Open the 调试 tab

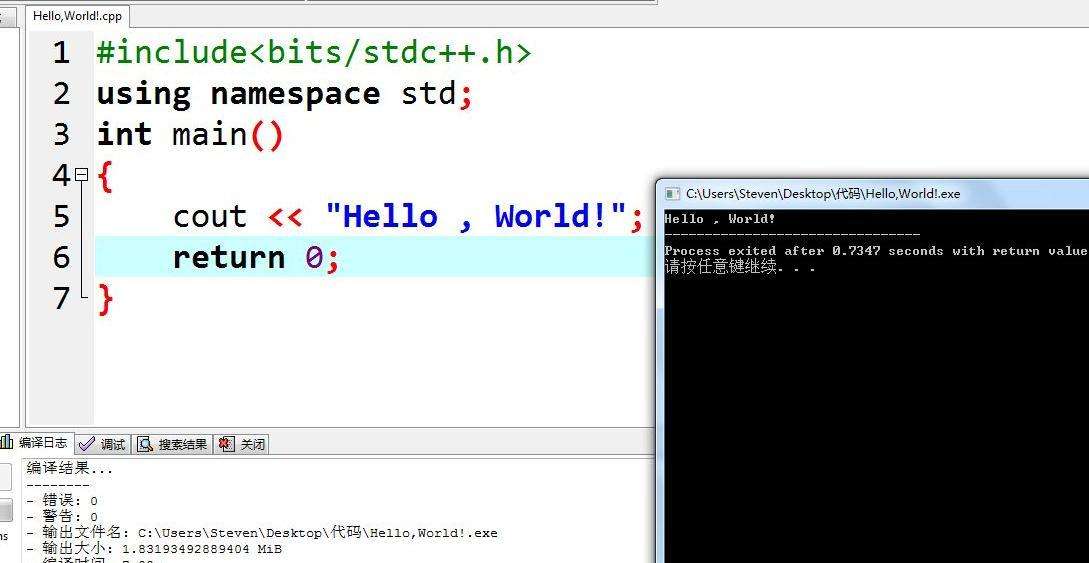102,444
